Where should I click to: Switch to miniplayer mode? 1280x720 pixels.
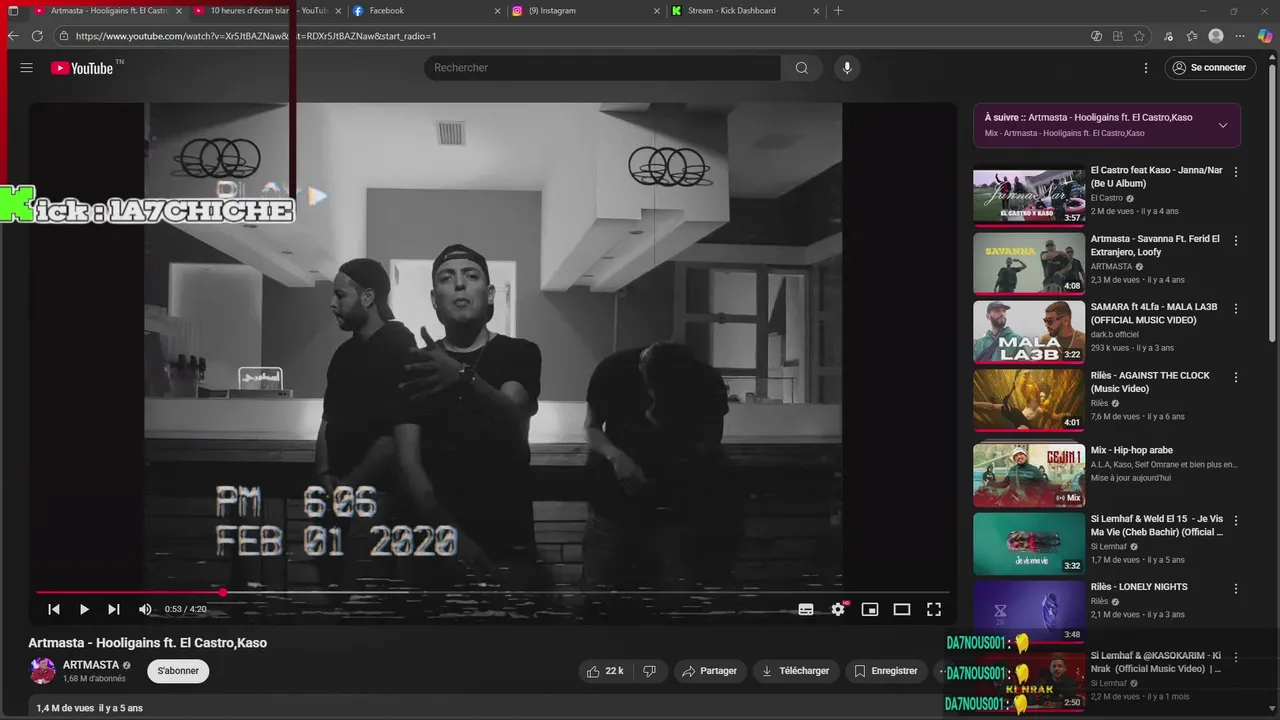(x=870, y=609)
